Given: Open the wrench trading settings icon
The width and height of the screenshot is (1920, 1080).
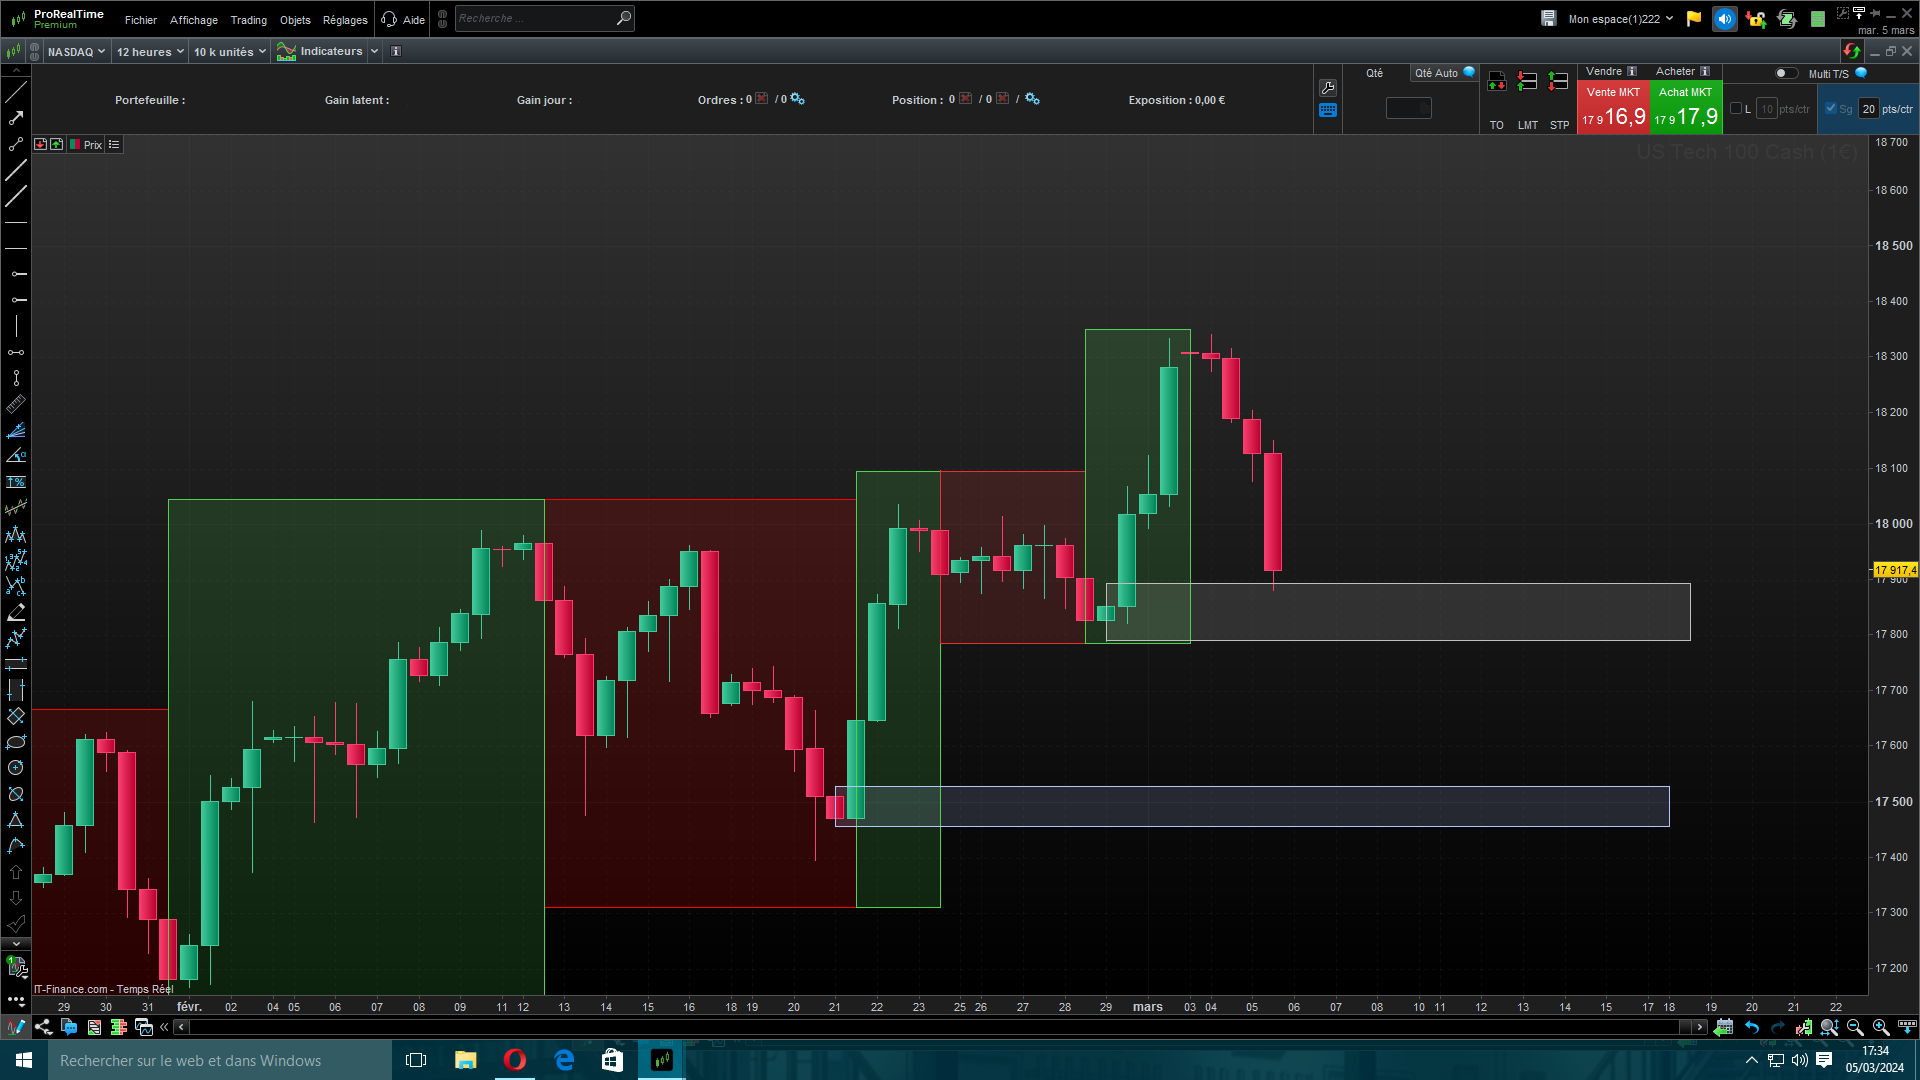Looking at the screenshot, I should pyautogui.click(x=1328, y=88).
